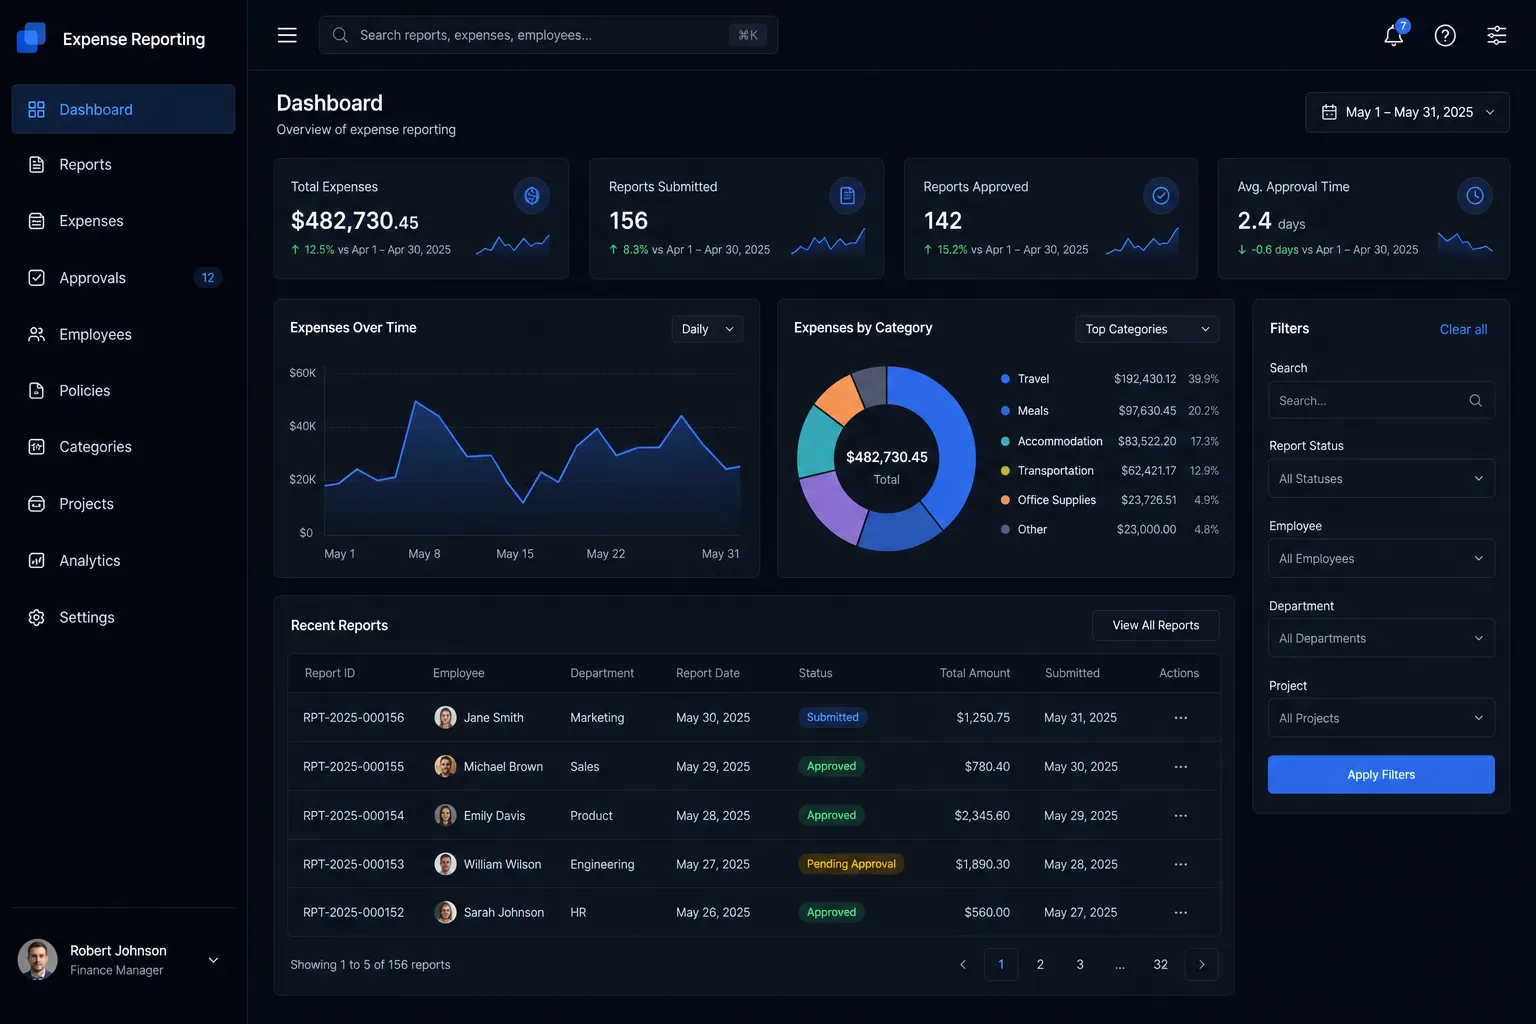Click the Total Amount column header

[x=975, y=673]
